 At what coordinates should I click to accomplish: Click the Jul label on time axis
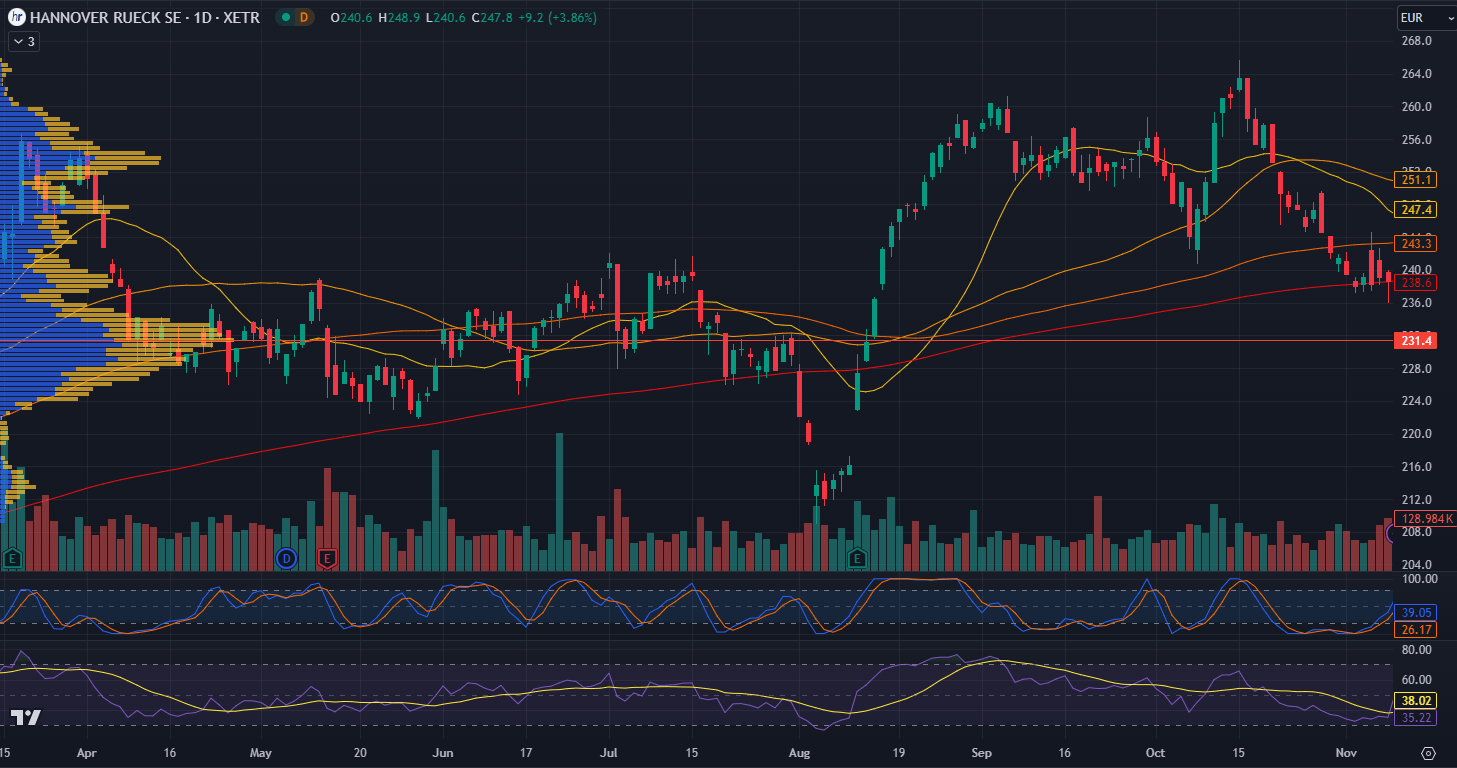609,751
